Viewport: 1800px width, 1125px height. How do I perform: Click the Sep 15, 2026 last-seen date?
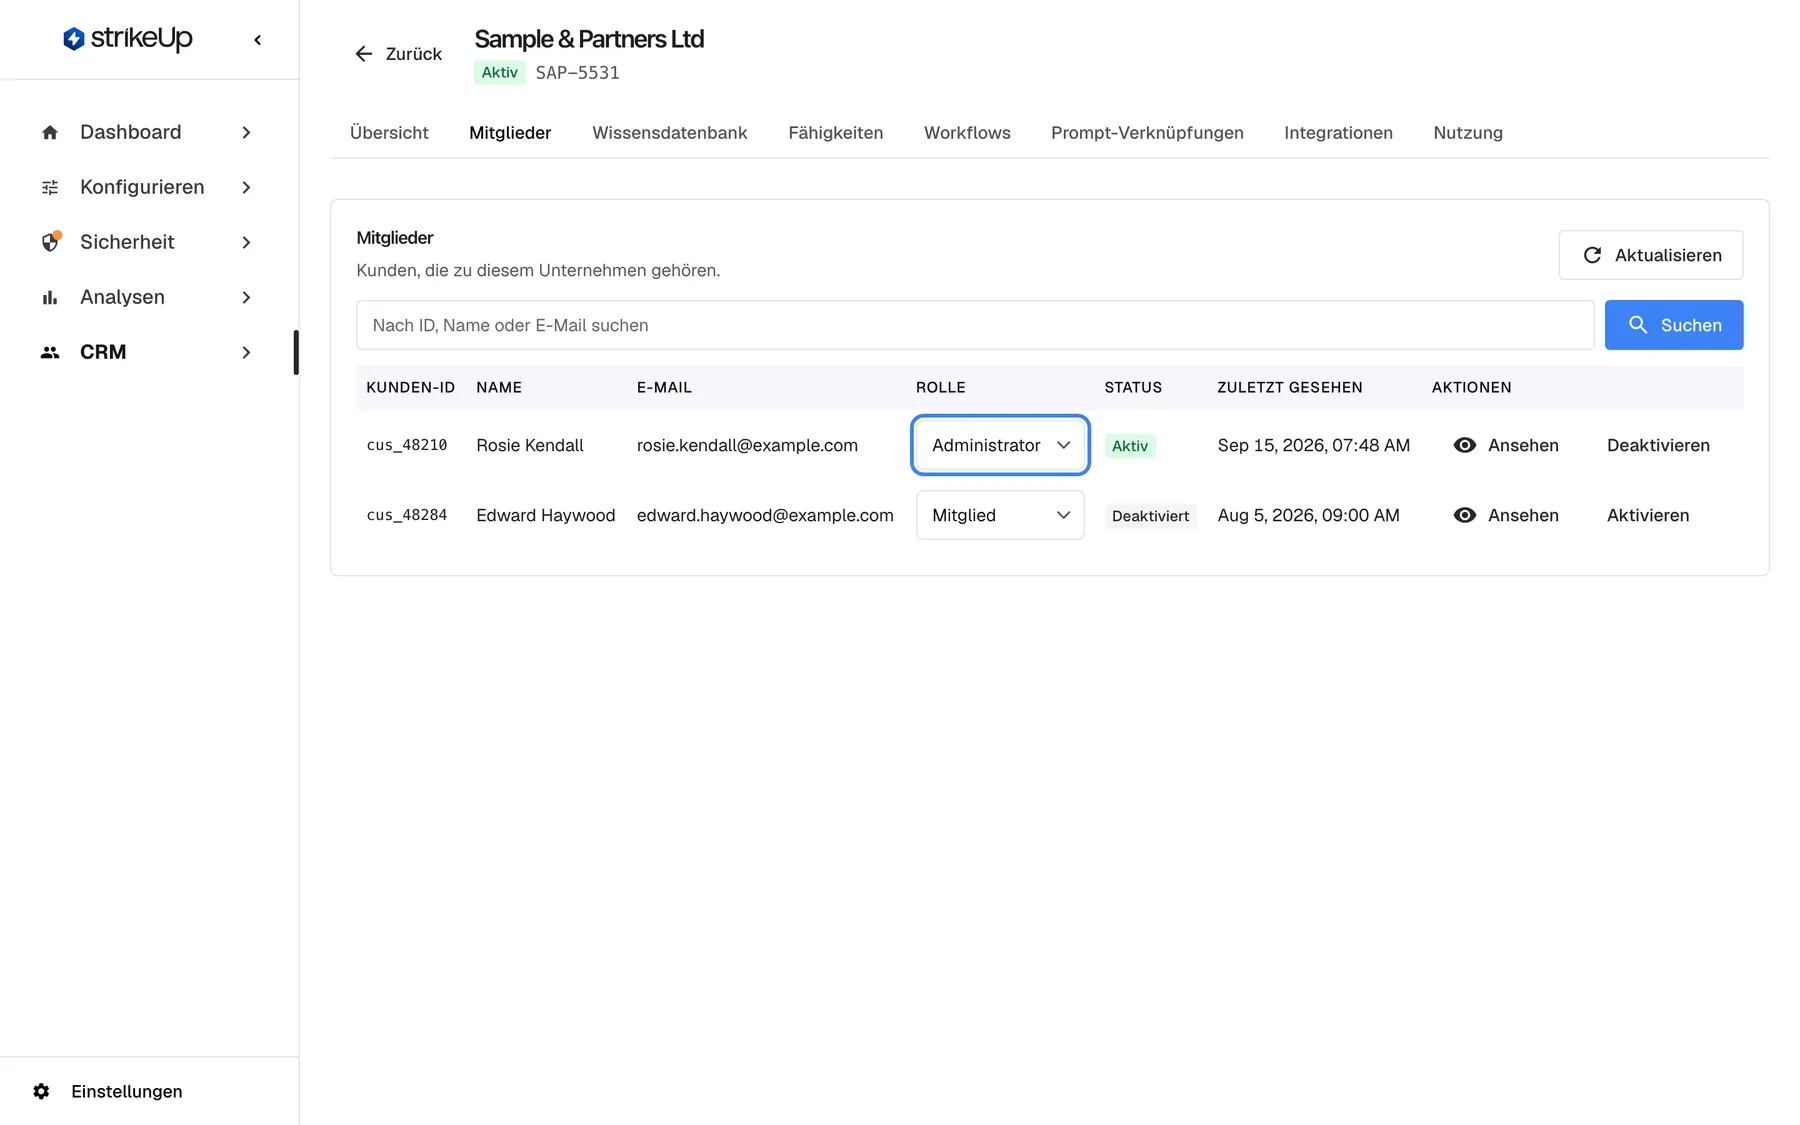point(1313,445)
